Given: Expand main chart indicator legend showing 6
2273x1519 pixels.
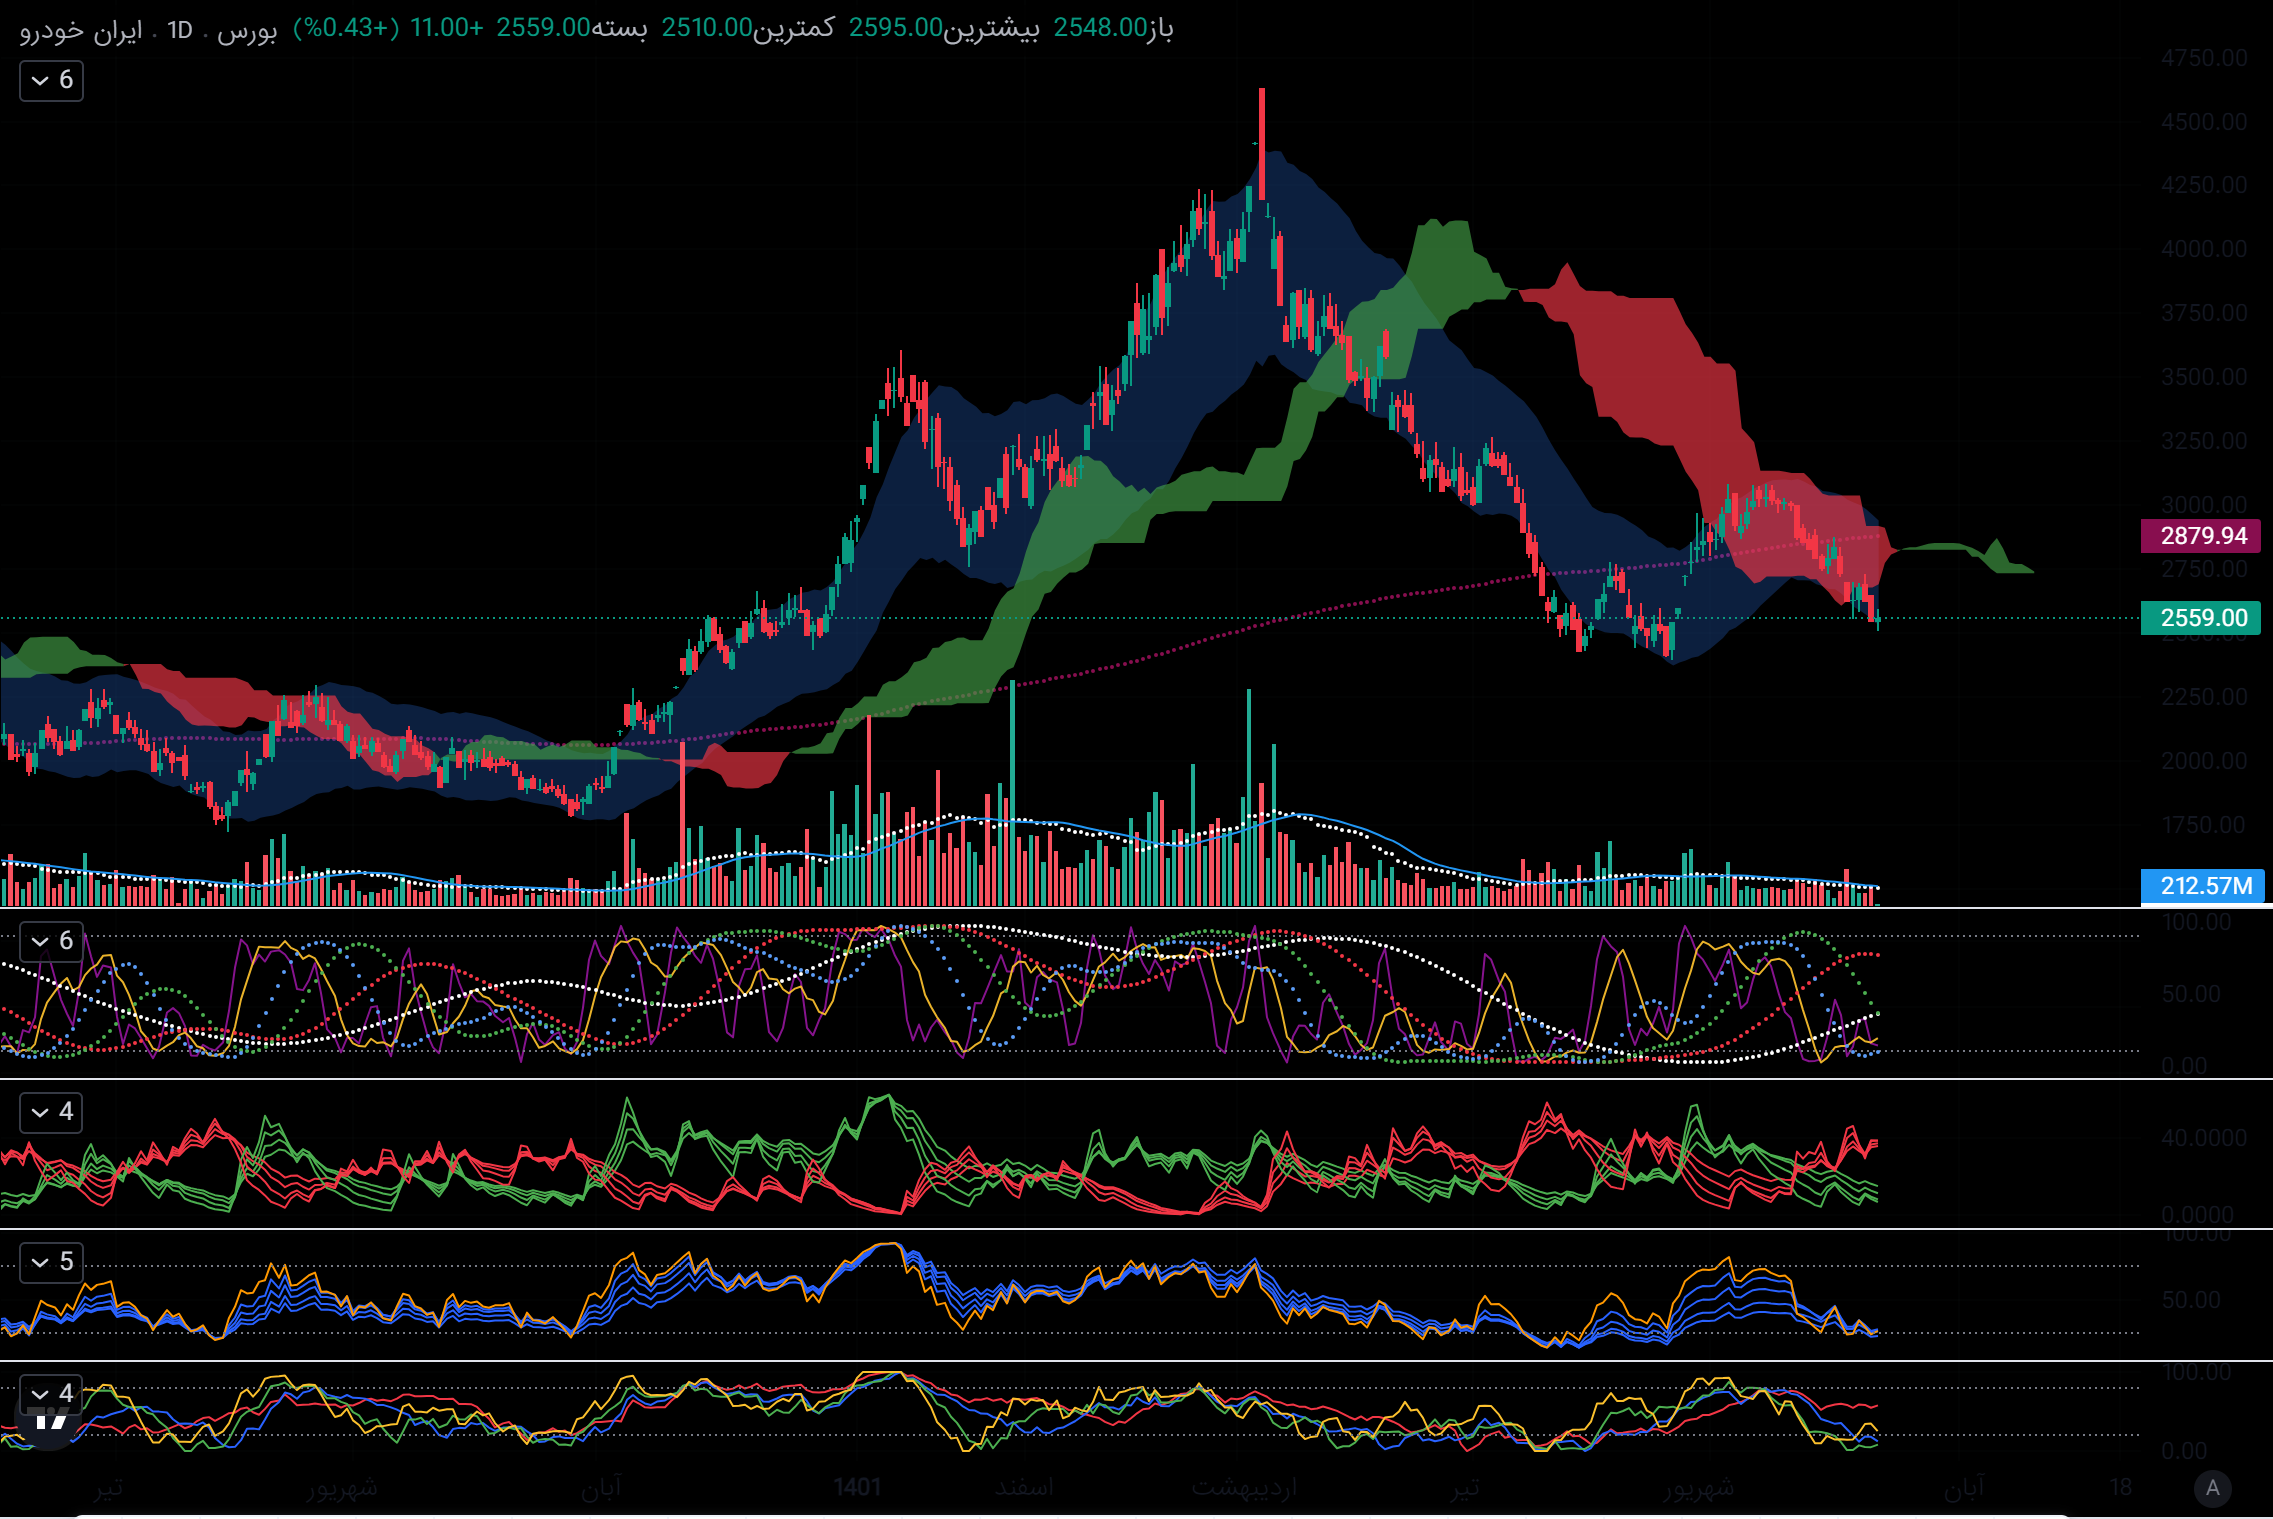Looking at the screenshot, I should click(51, 80).
